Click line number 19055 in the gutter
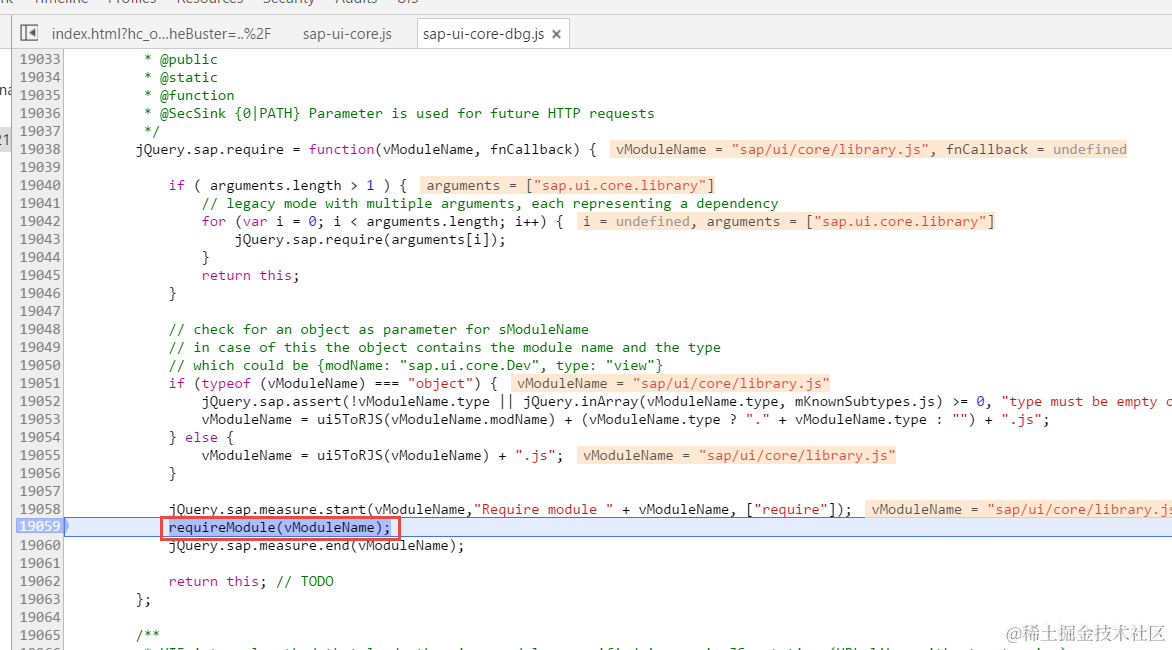 coord(40,455)
